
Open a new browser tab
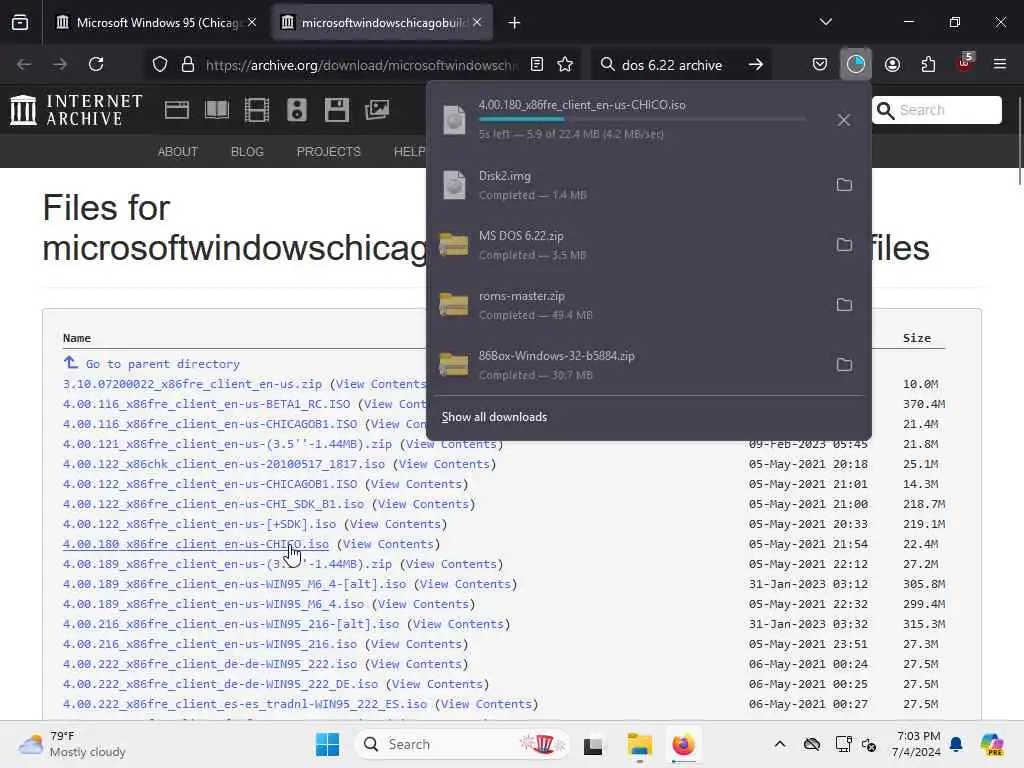(x=515, y=23)
